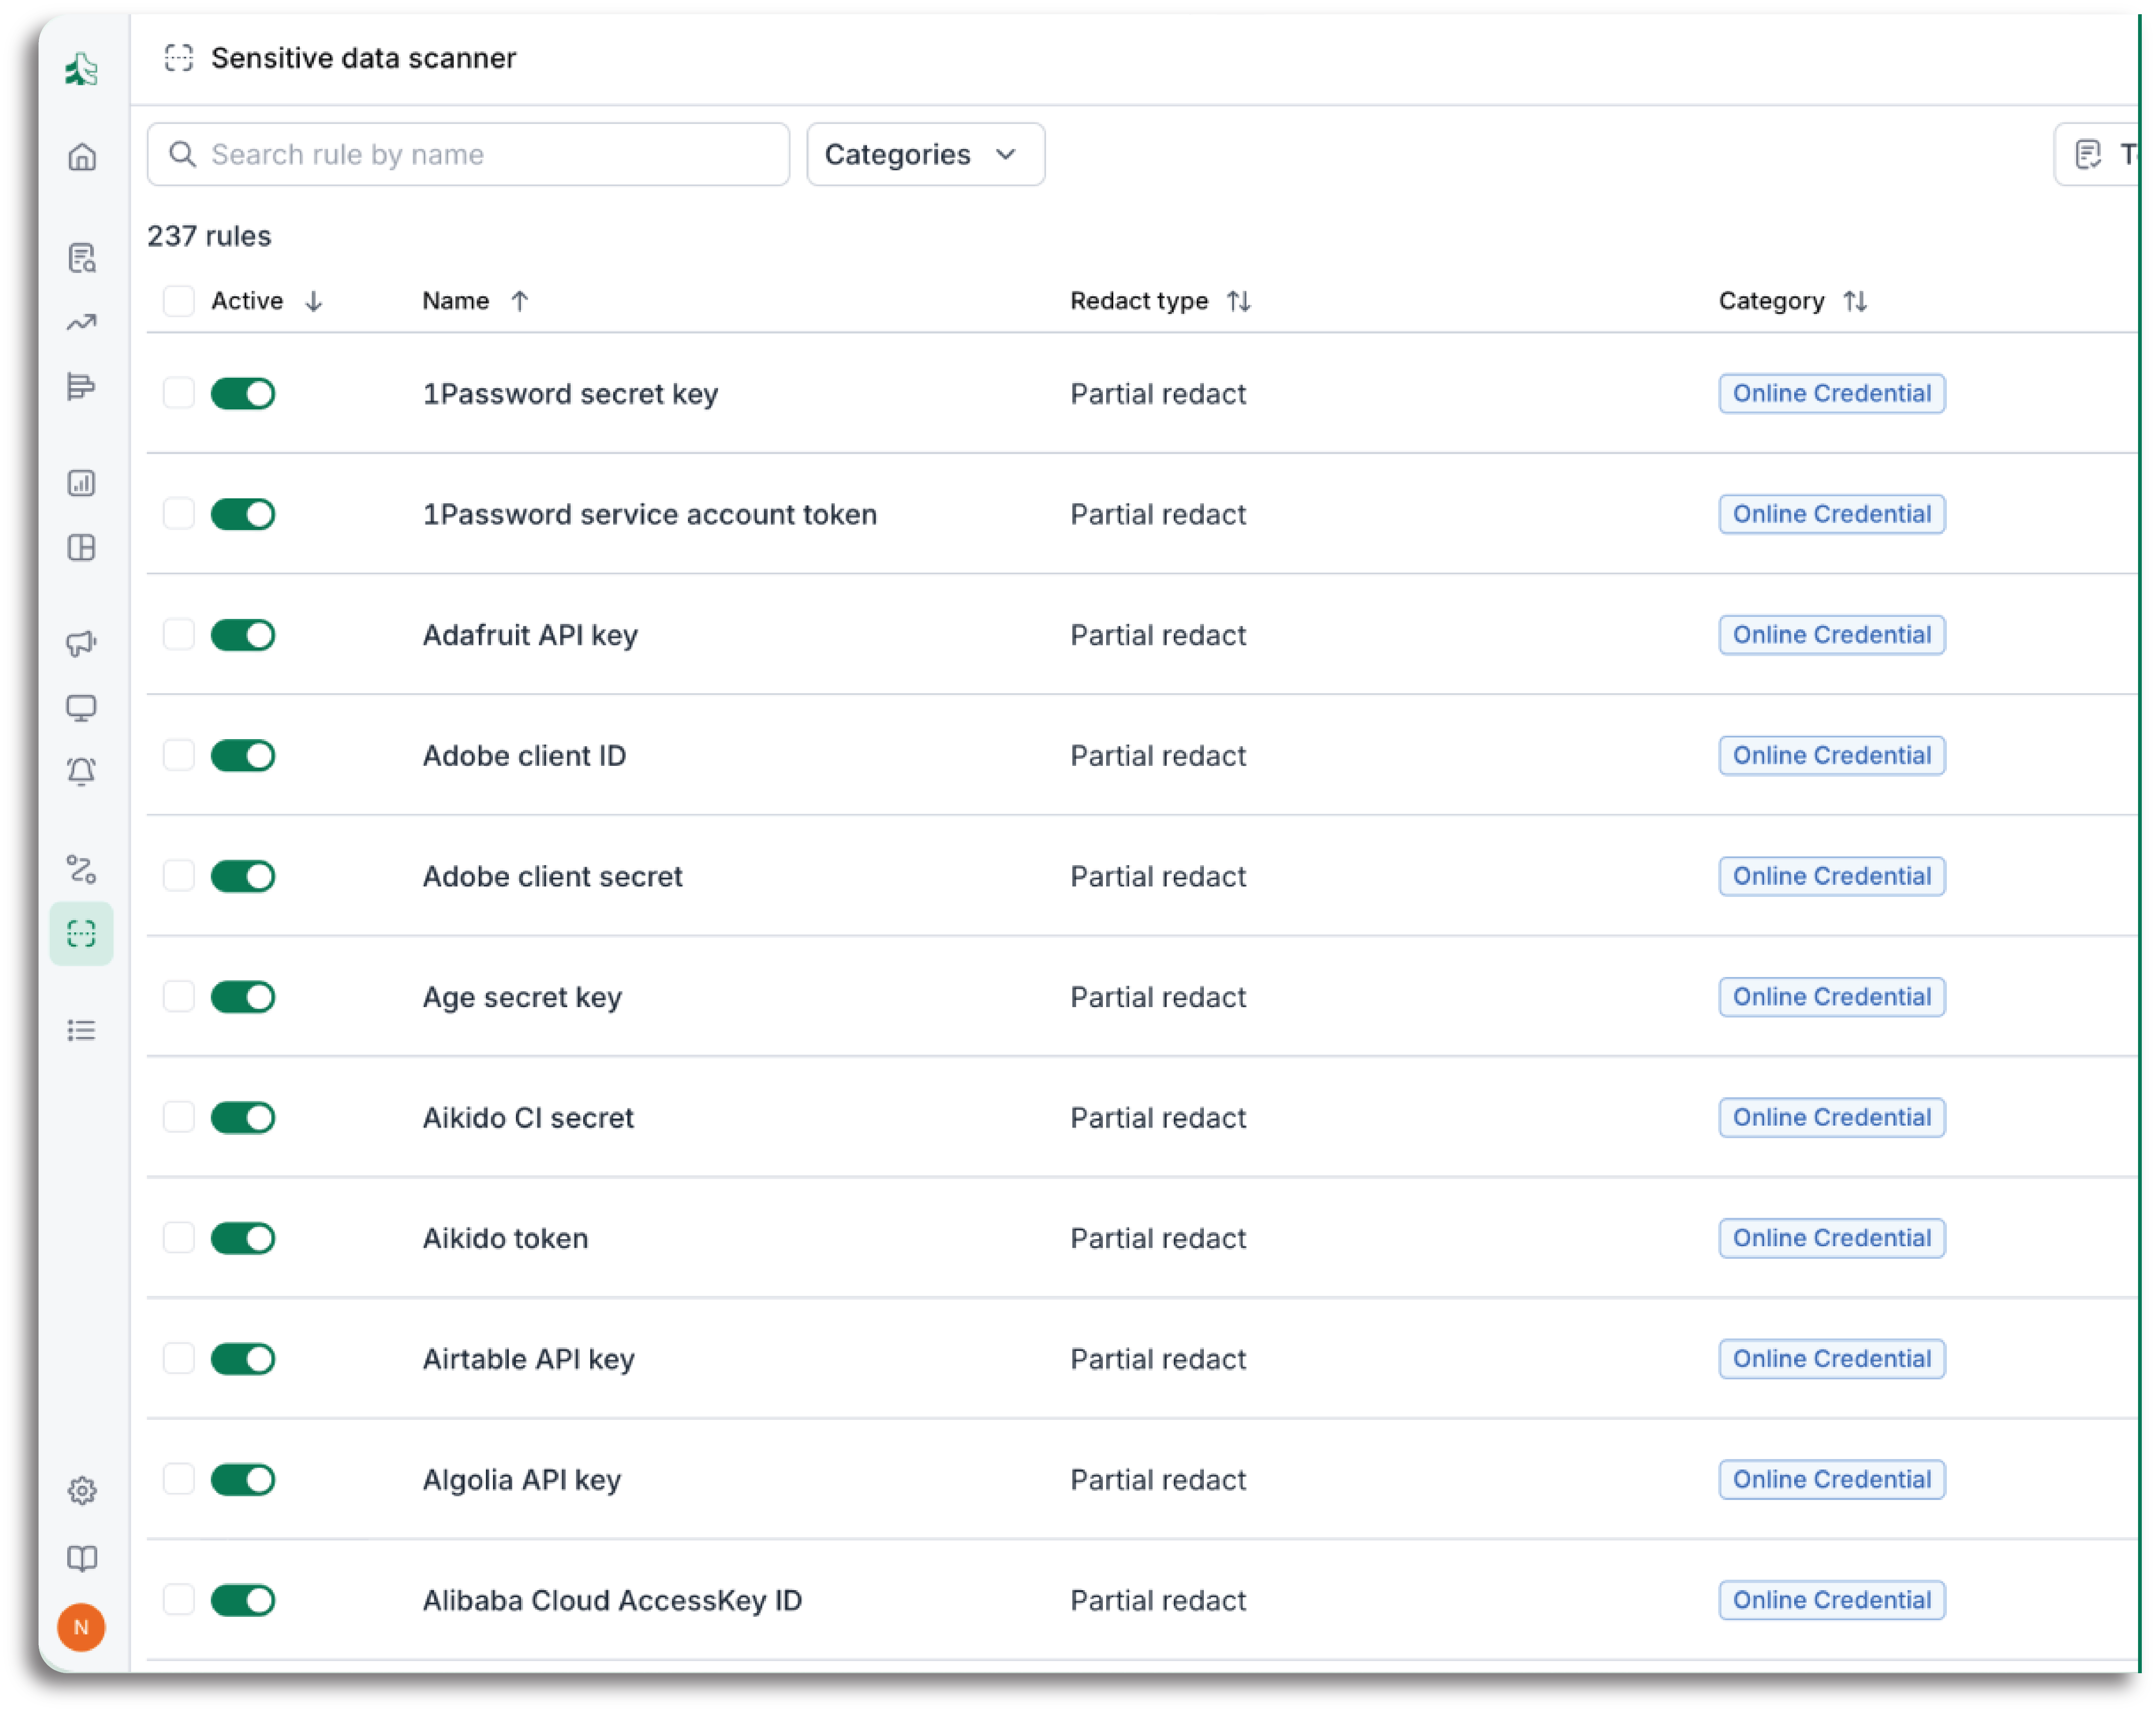Tick checkbox for Adobe client secret
Viewport: 2156px width, 1712px height.
(179, 876)
